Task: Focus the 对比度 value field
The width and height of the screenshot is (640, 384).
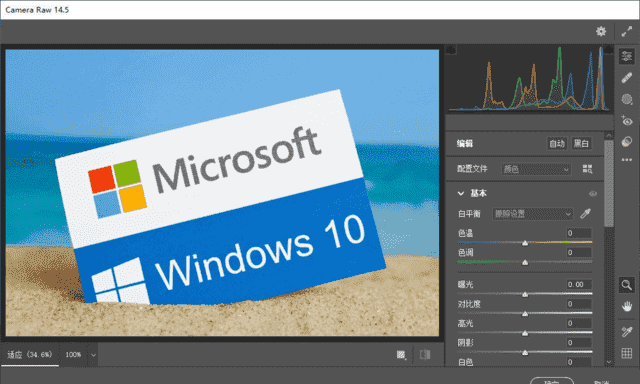Action: pyautogui.click(x=579, y=304)
